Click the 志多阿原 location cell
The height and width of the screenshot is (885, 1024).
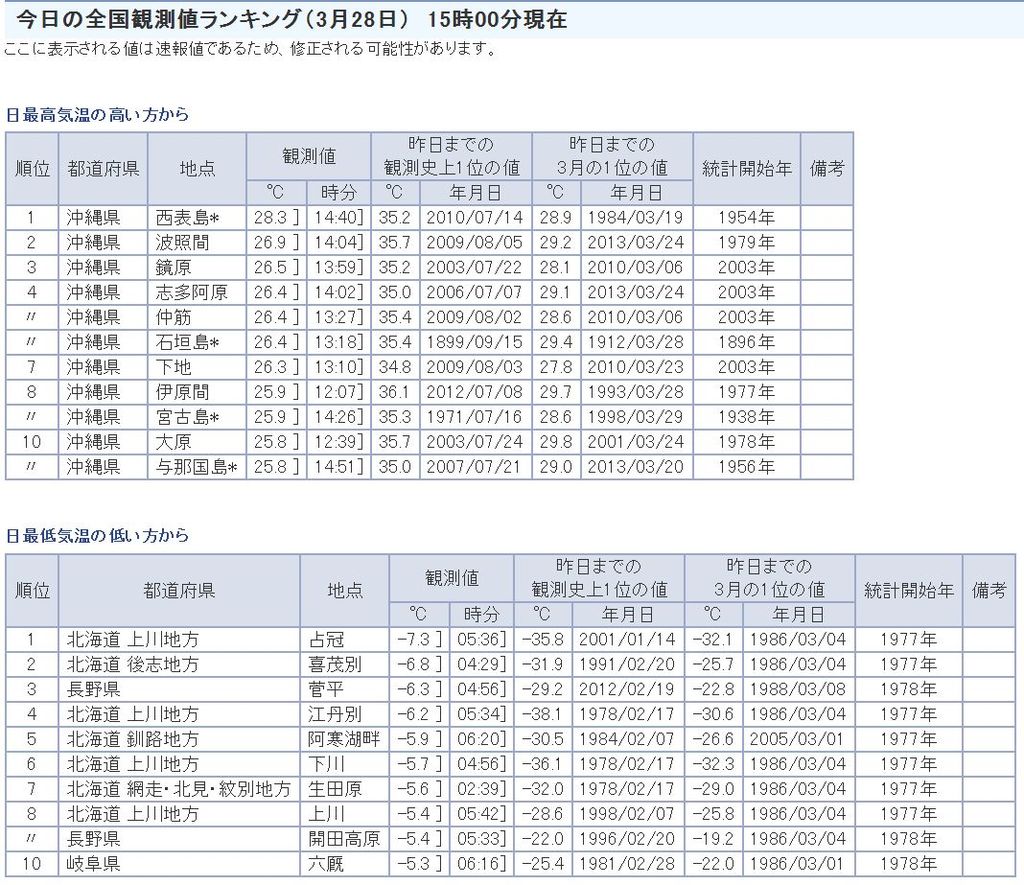pyautogui.click(x=191, y=292)
